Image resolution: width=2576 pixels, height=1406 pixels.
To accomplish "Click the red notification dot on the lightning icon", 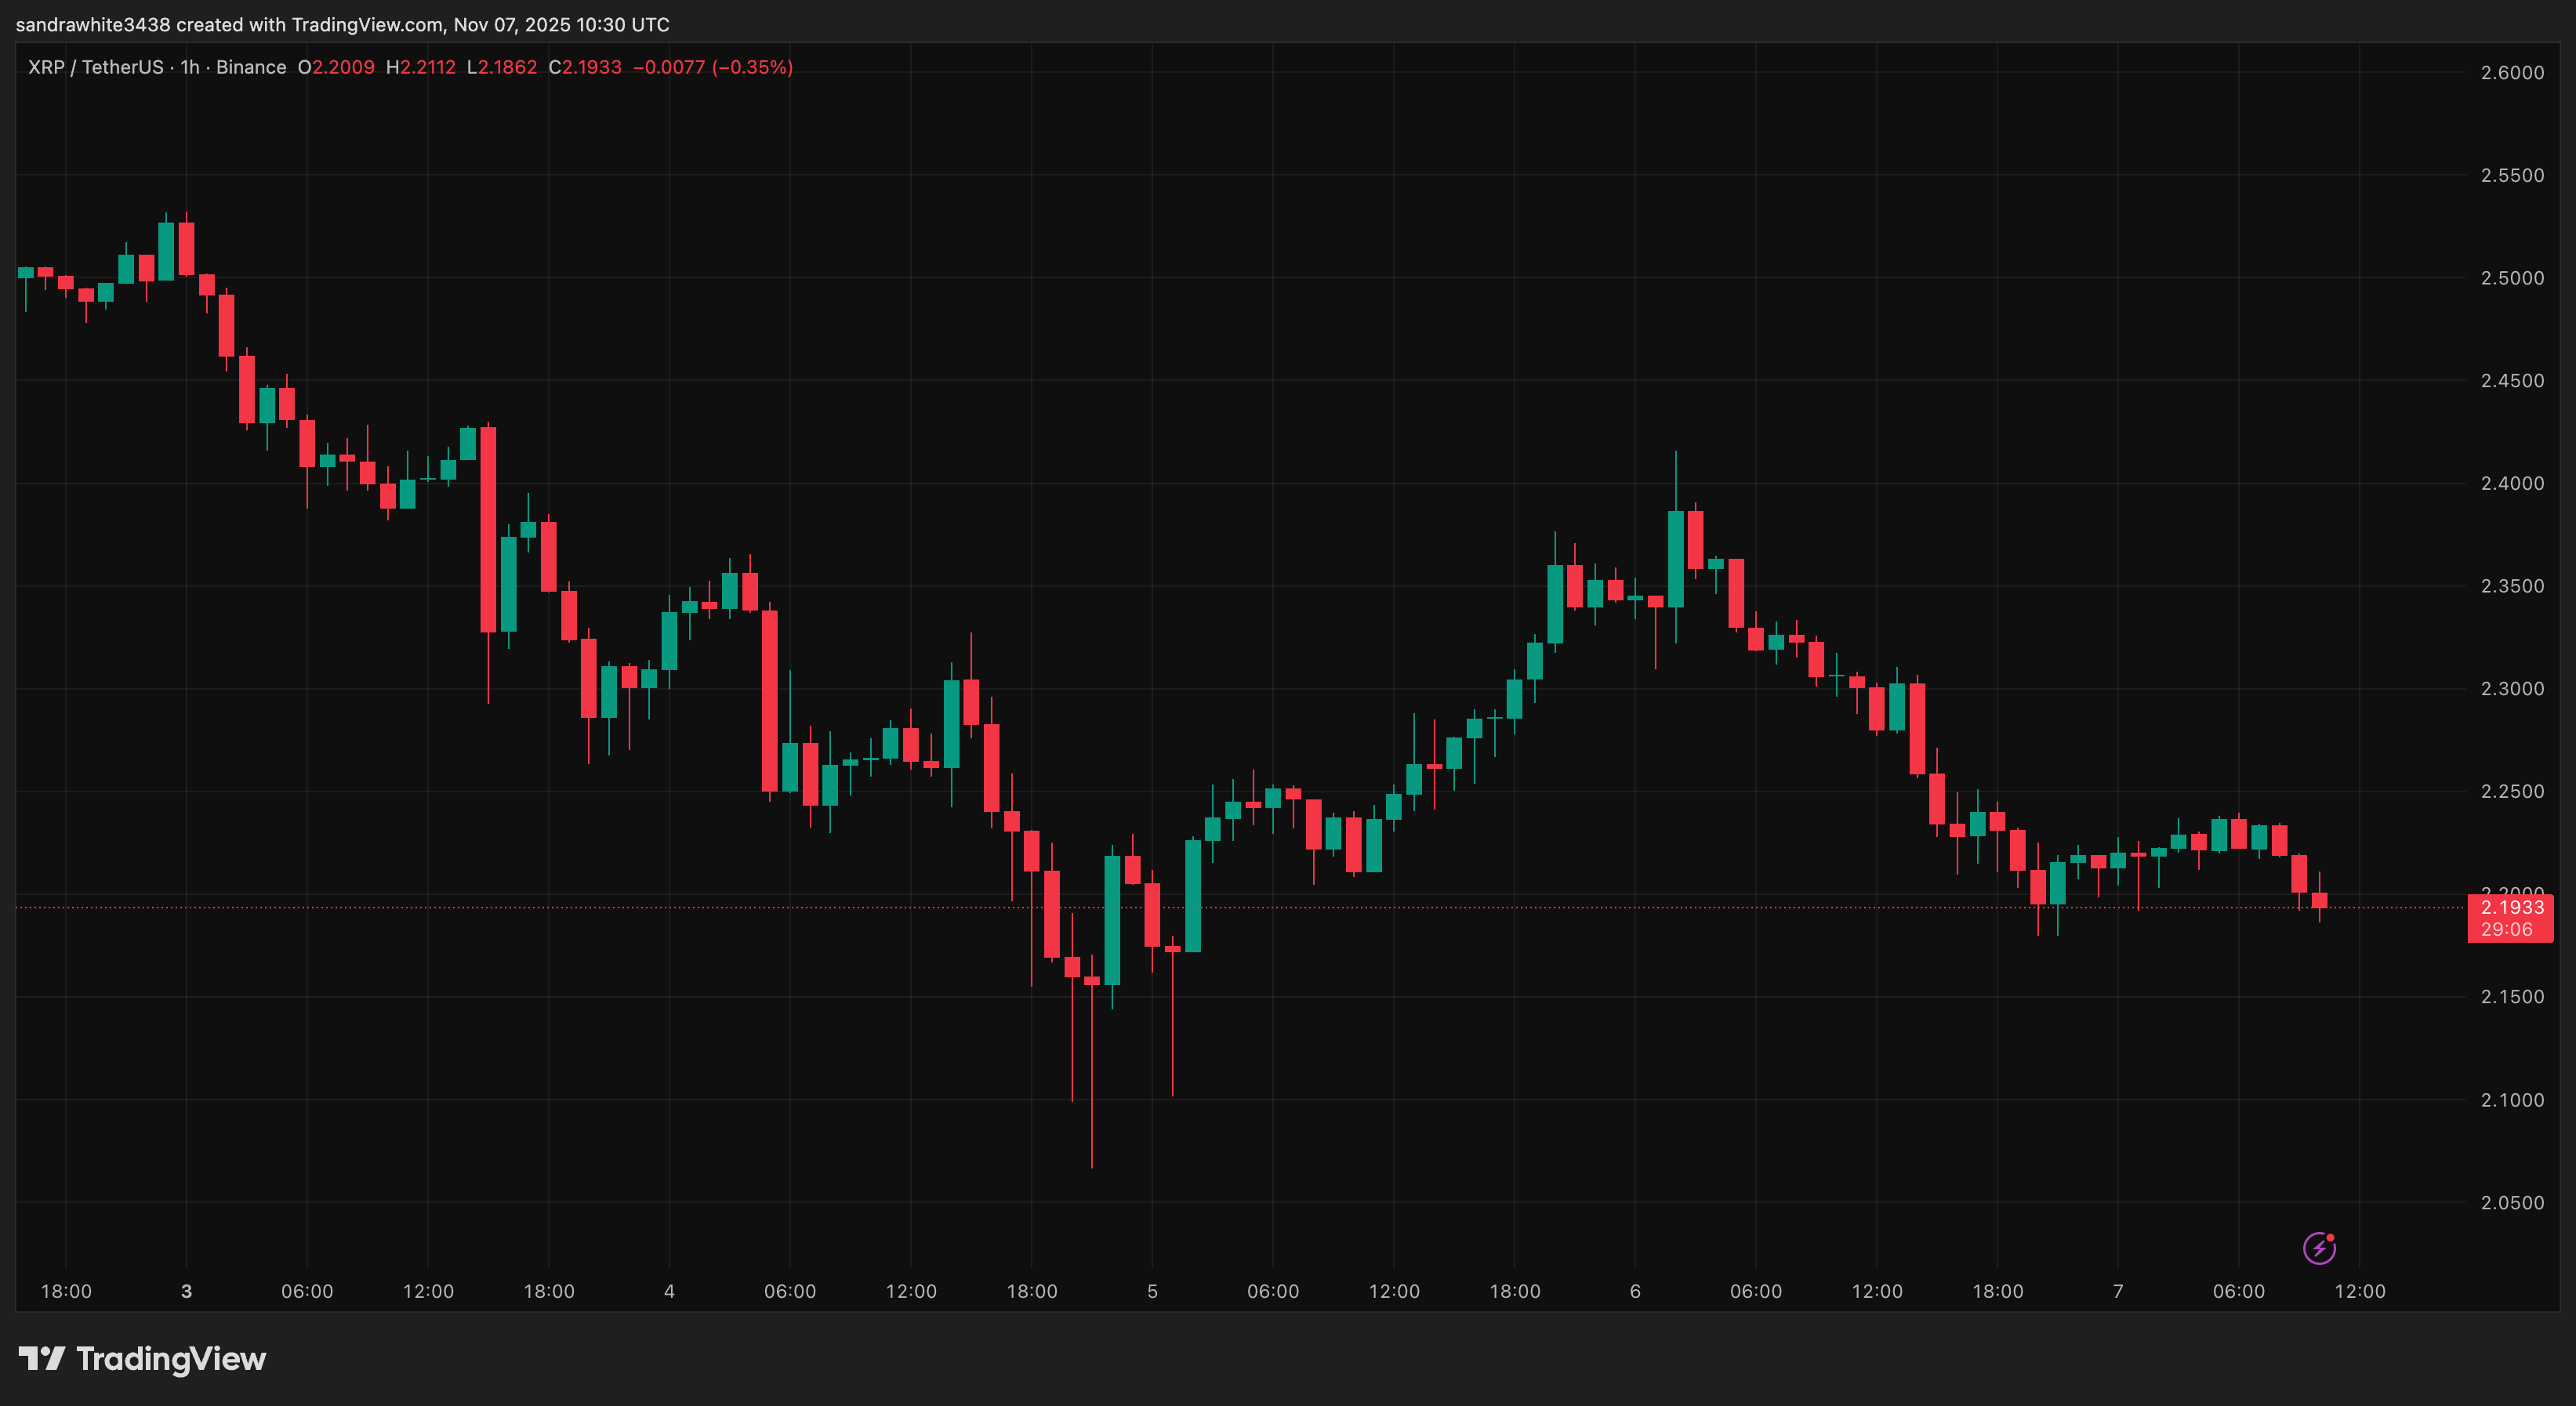I will click(x=2331, y=1238).
